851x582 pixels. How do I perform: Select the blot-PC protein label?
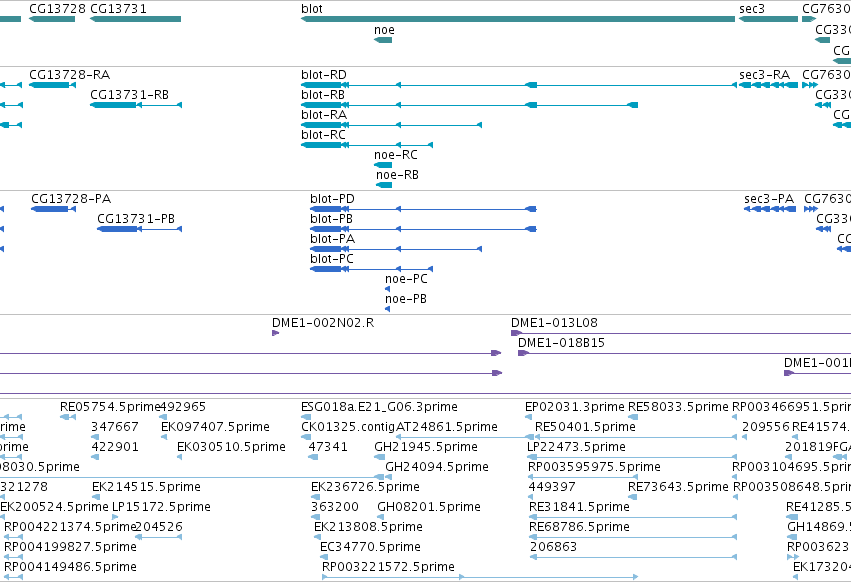332,259
